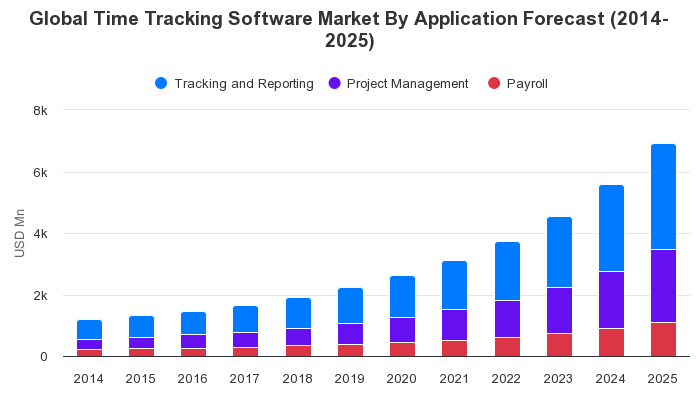Image resolution: width=700 pixels, height=400 pixels.
Task: Click the 2k y-axis label
Action: pos(40,296)
